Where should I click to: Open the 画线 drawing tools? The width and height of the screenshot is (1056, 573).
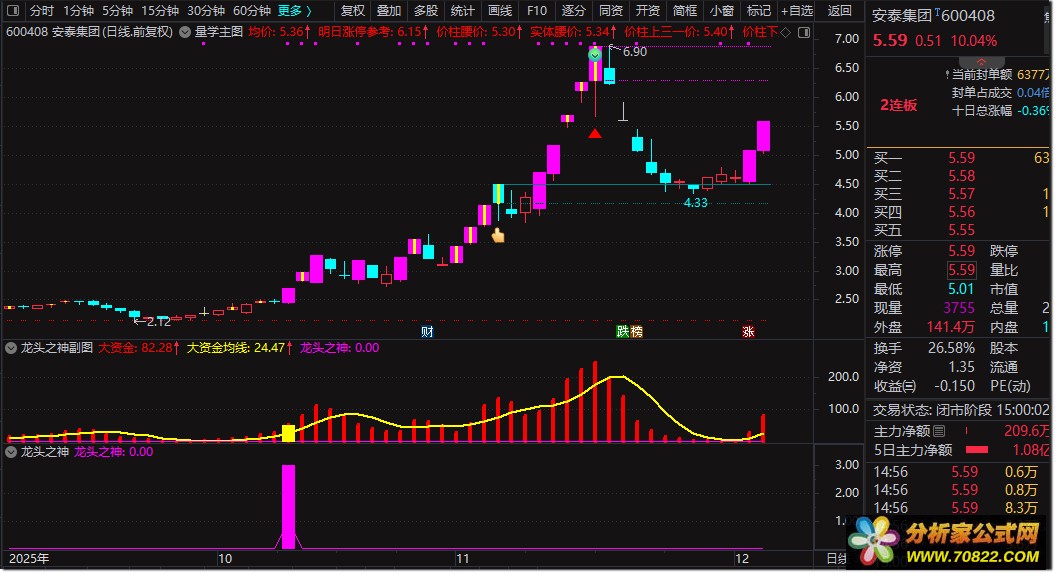pos(500,11)
